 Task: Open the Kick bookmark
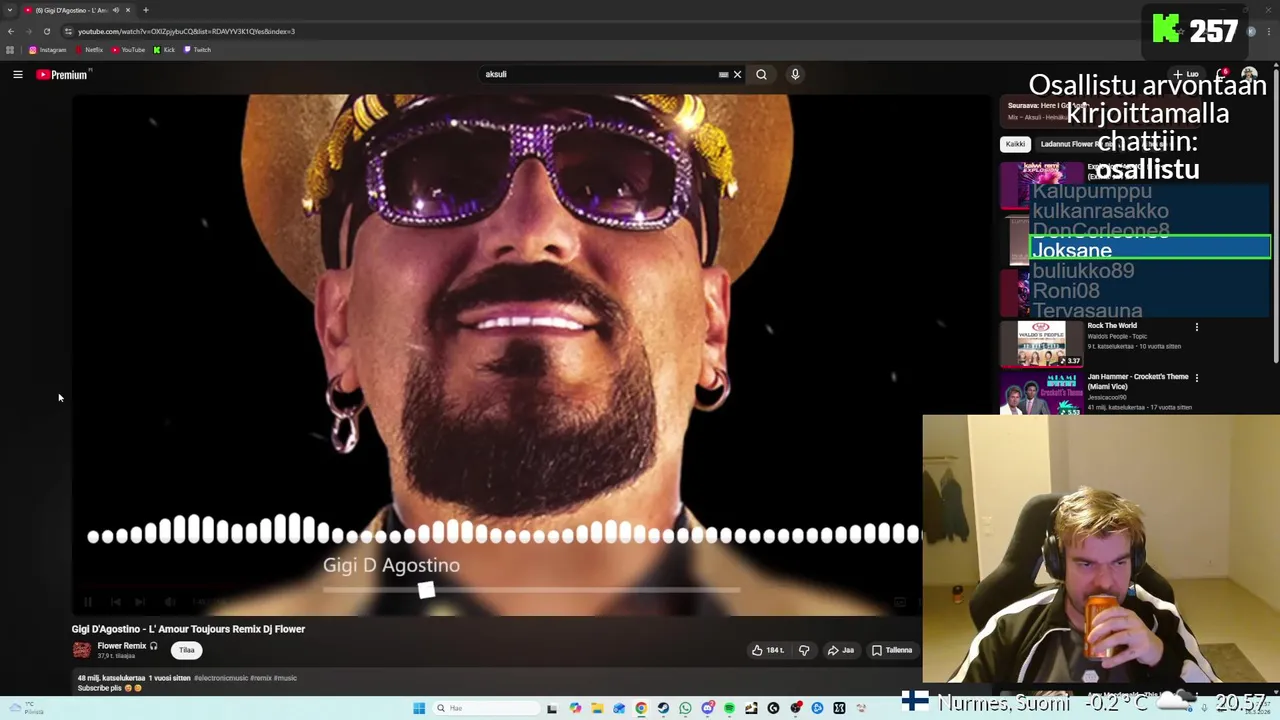point(164,50)
